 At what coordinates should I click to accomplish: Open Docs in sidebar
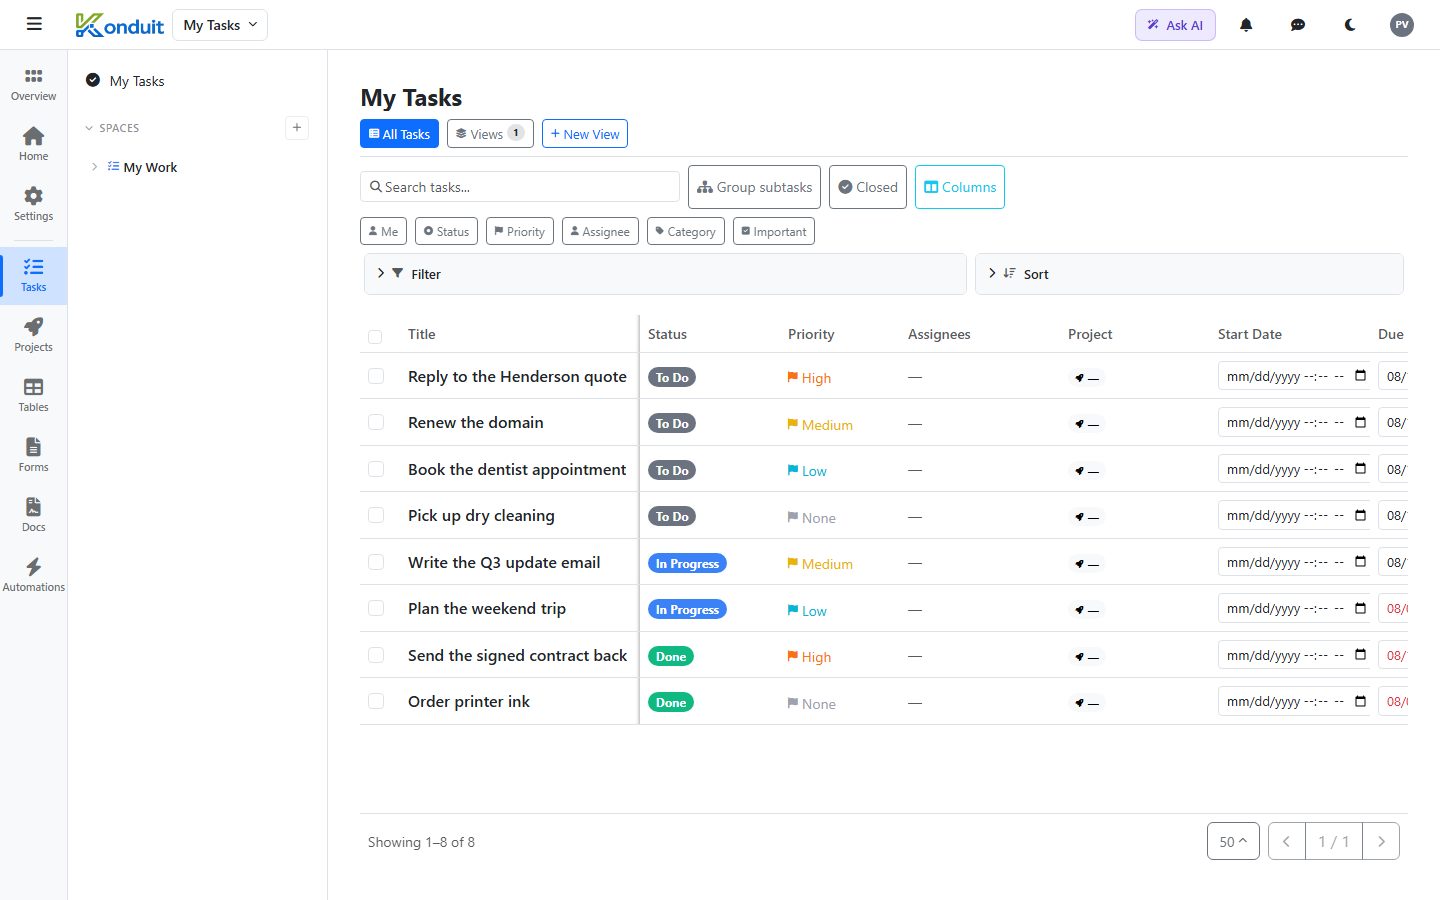[x=33, y=515]
